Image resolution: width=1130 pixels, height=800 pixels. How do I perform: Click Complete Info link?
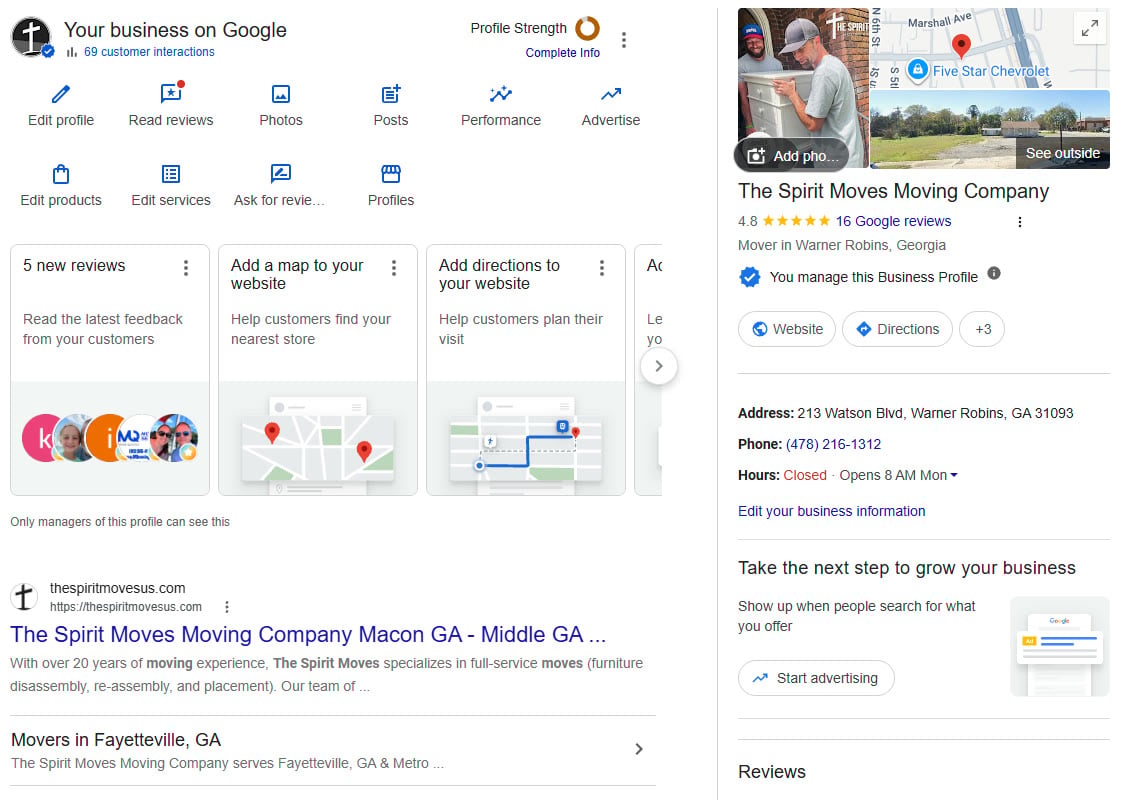coord(562,53)
